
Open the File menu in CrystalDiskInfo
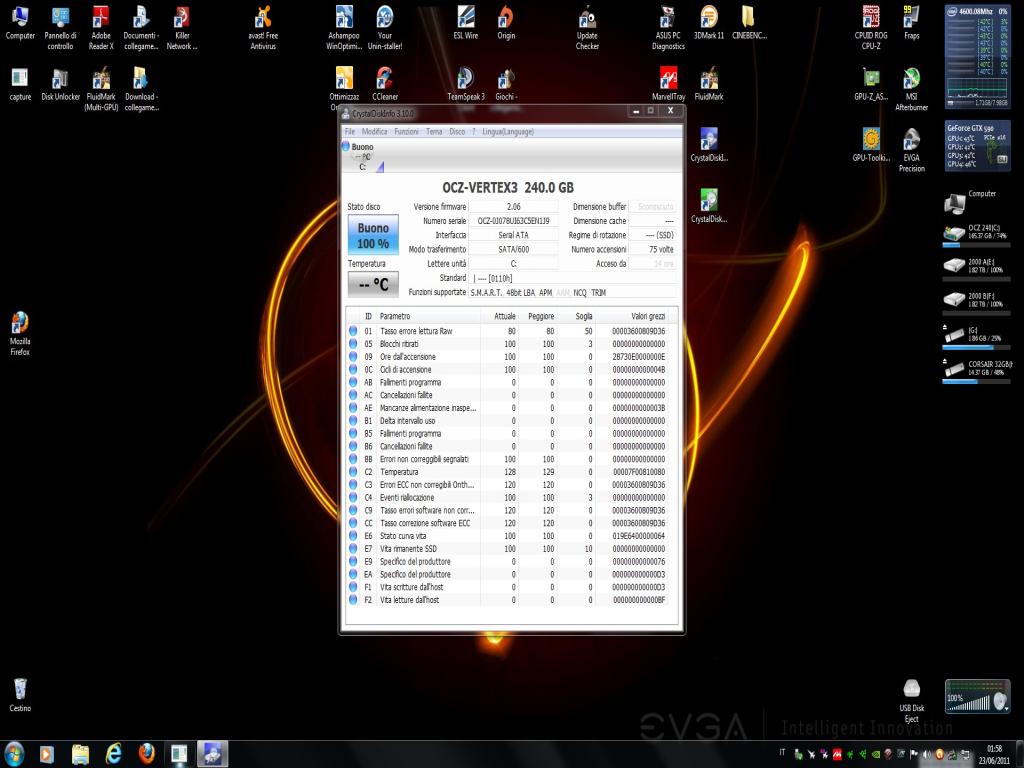point(349,132)
